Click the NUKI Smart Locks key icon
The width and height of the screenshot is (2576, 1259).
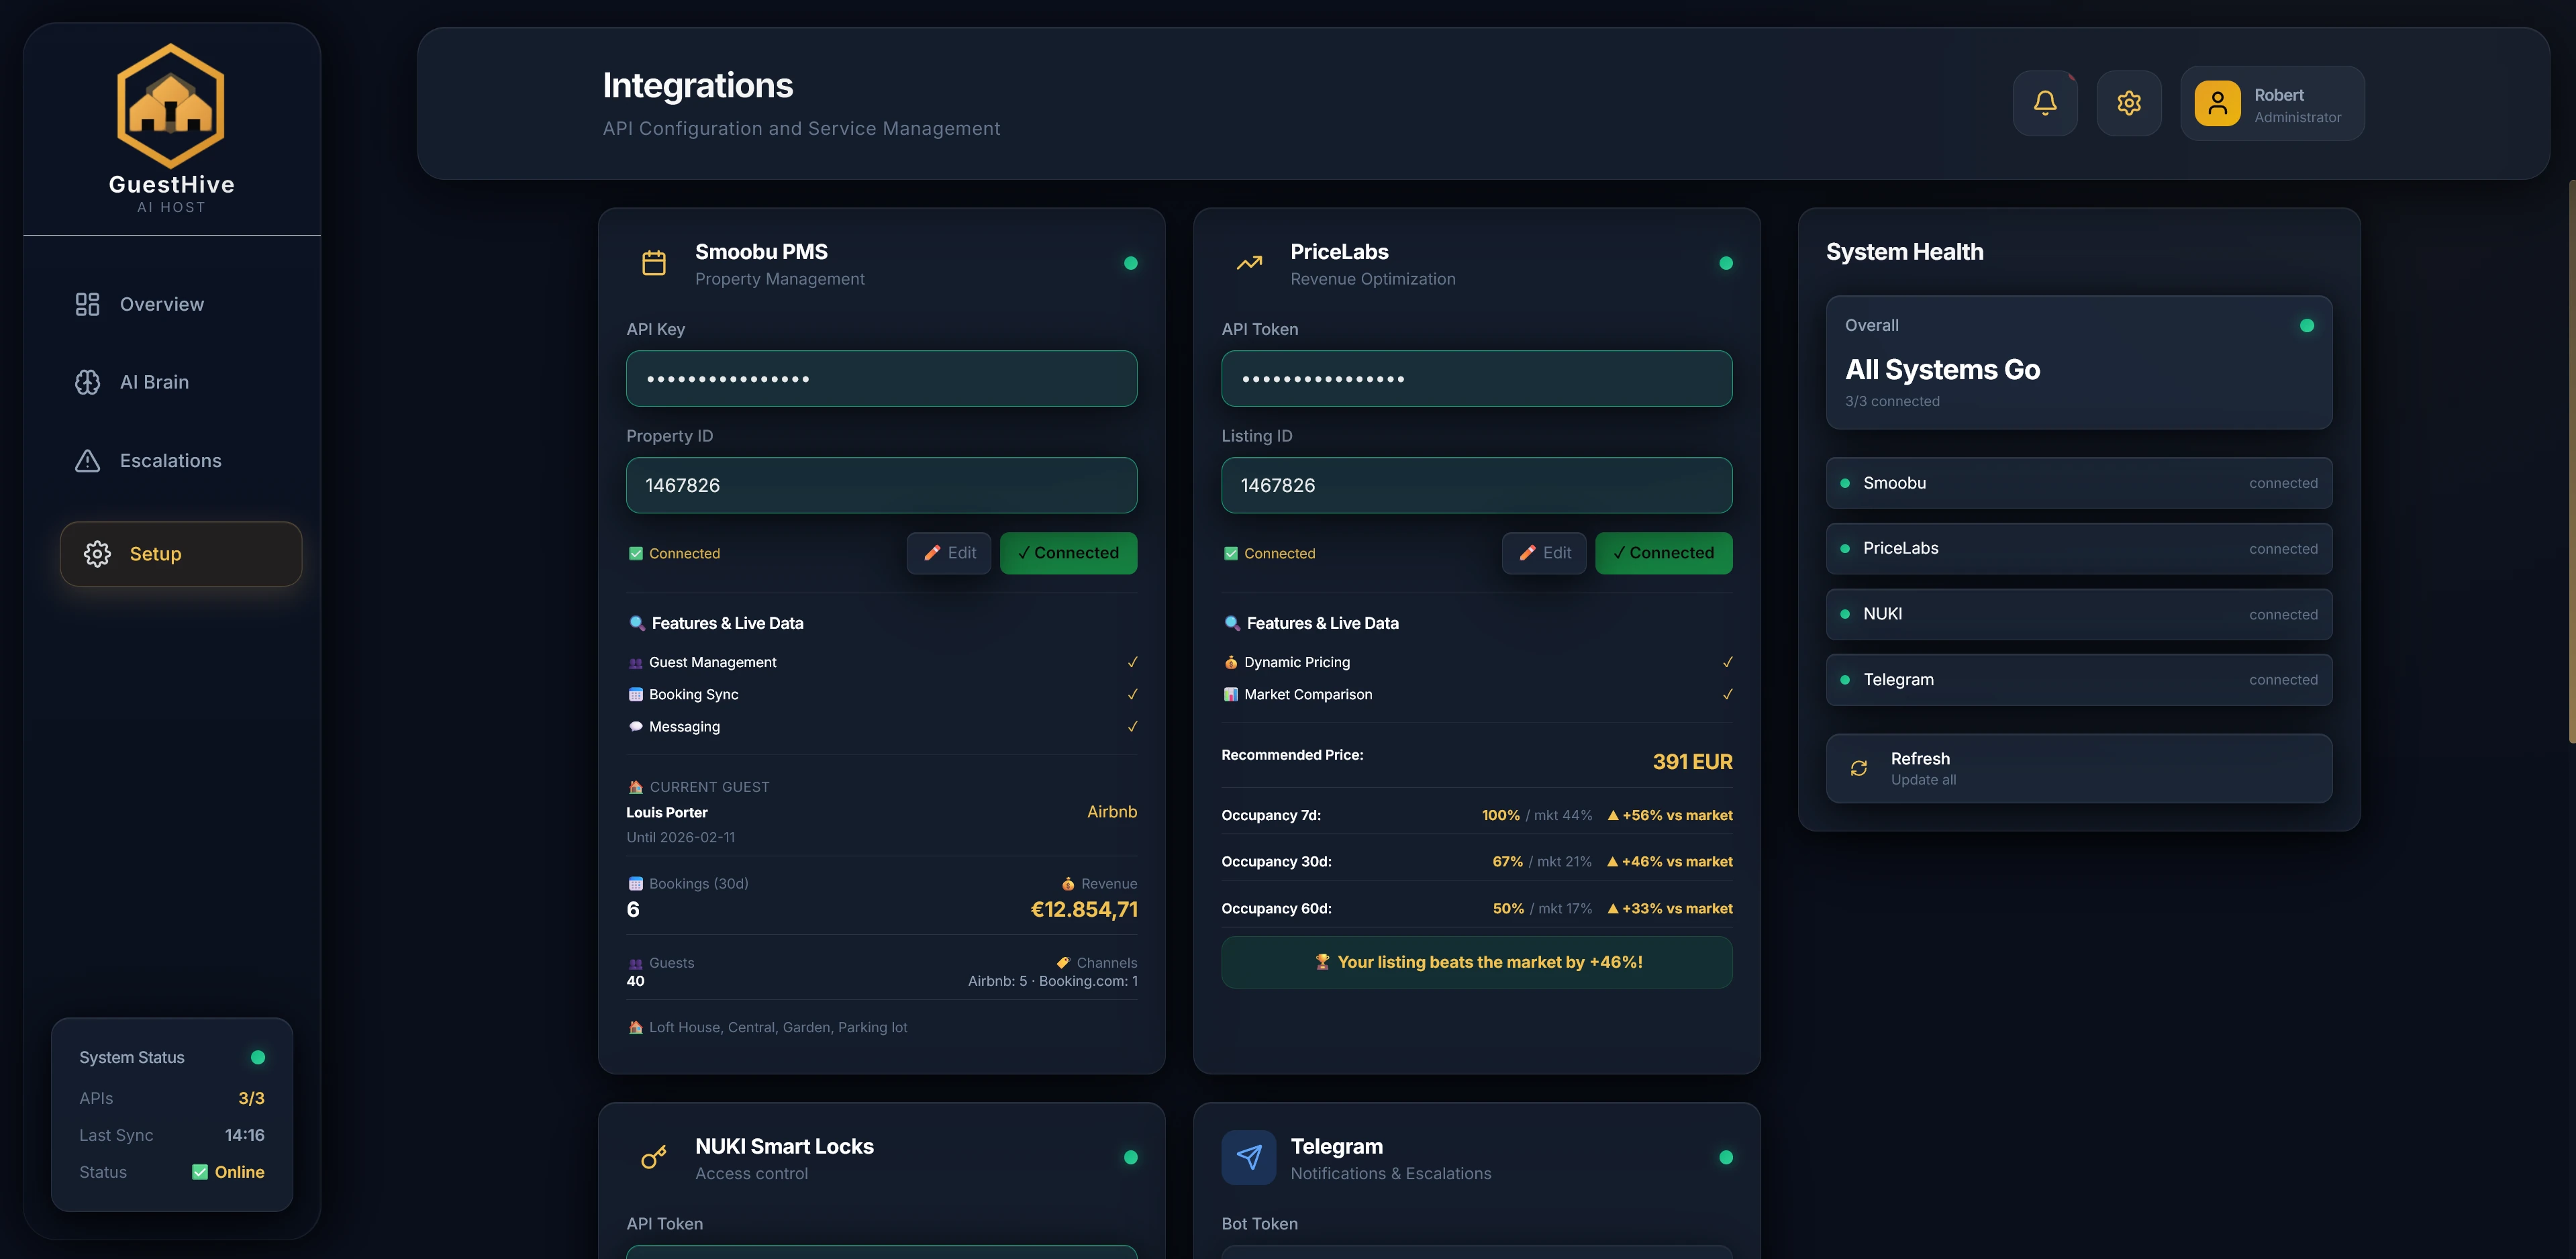[654, 1157]
